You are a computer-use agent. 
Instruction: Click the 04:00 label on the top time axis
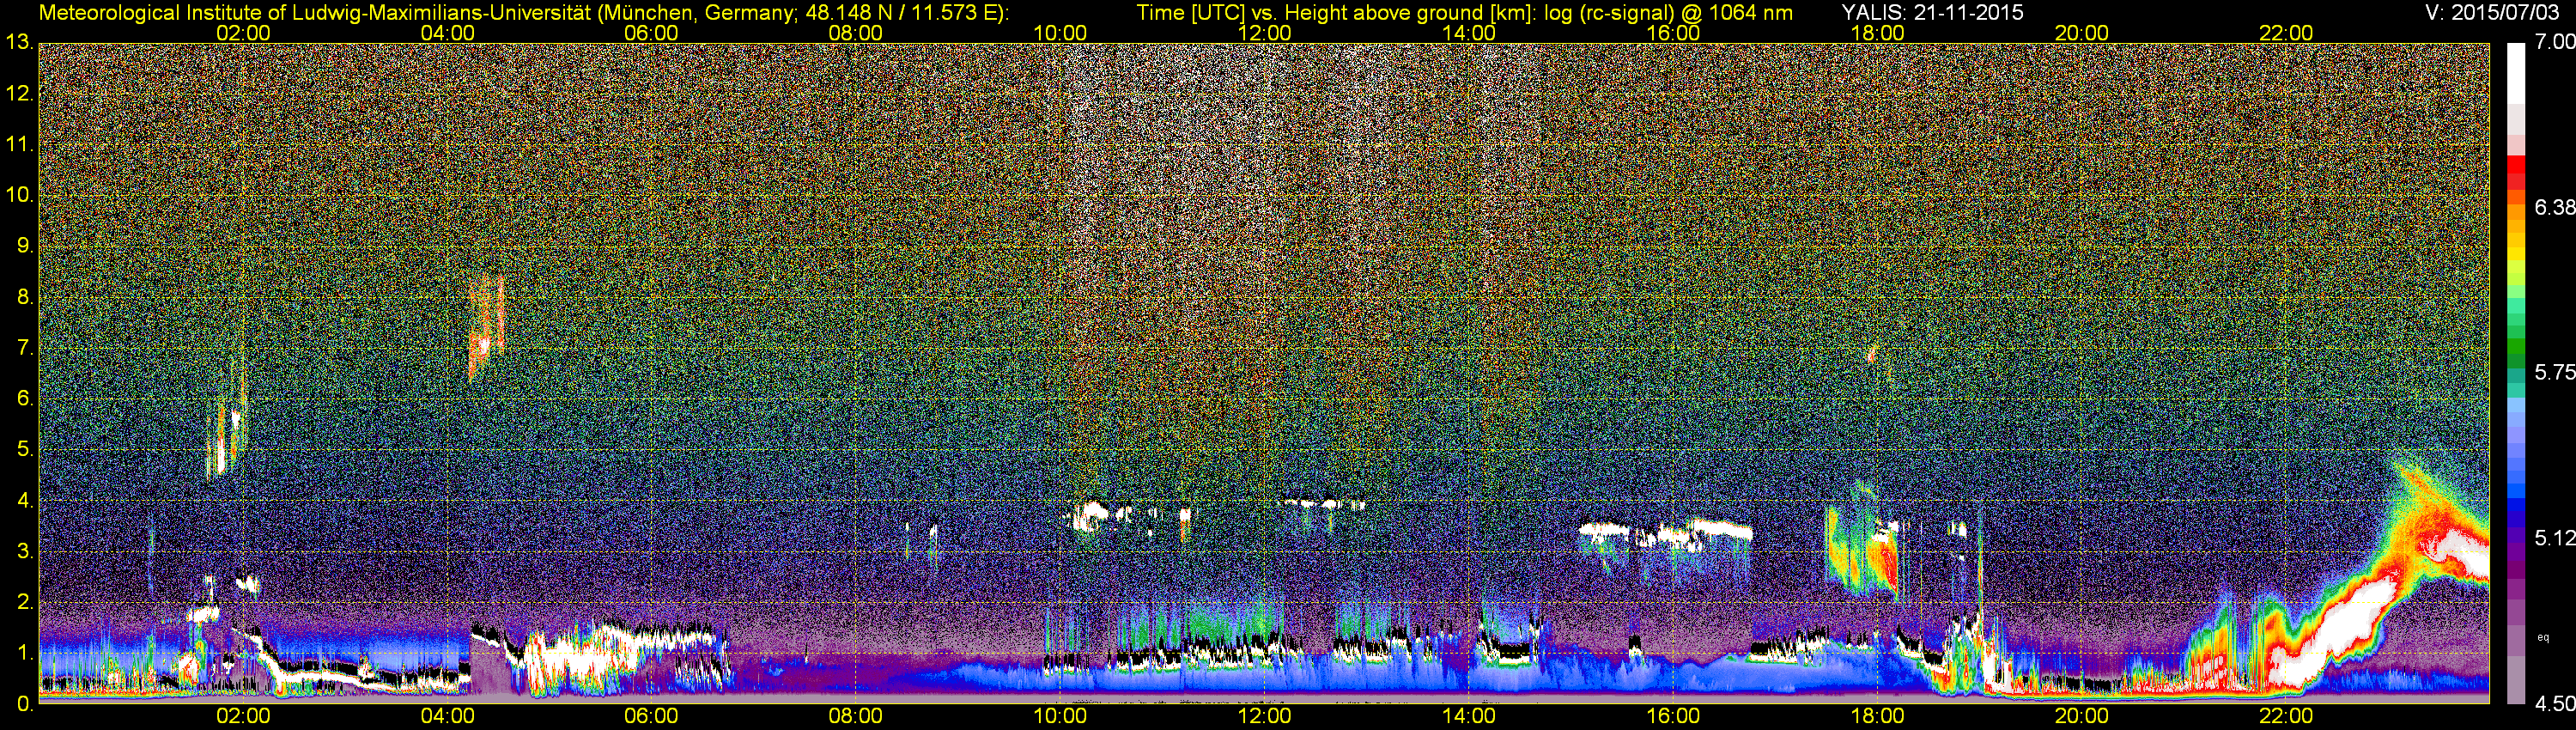click(447, 33)
